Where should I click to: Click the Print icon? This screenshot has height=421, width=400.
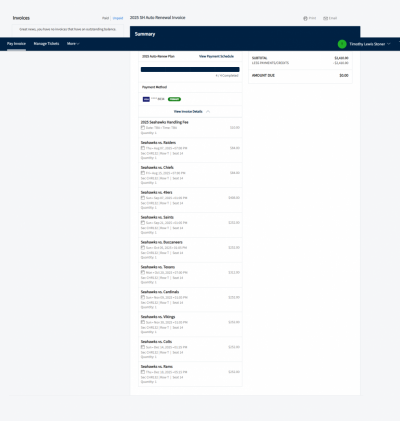305,18
